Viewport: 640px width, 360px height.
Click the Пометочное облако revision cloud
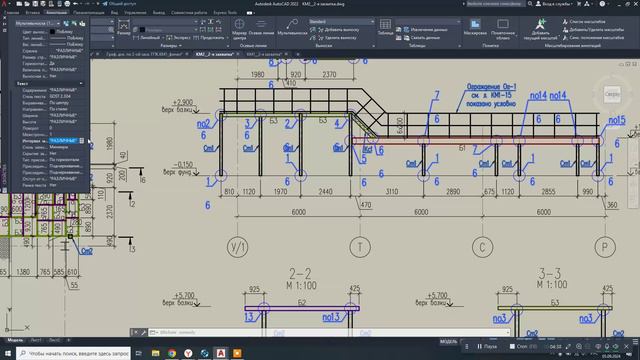[x=503, y=29]
